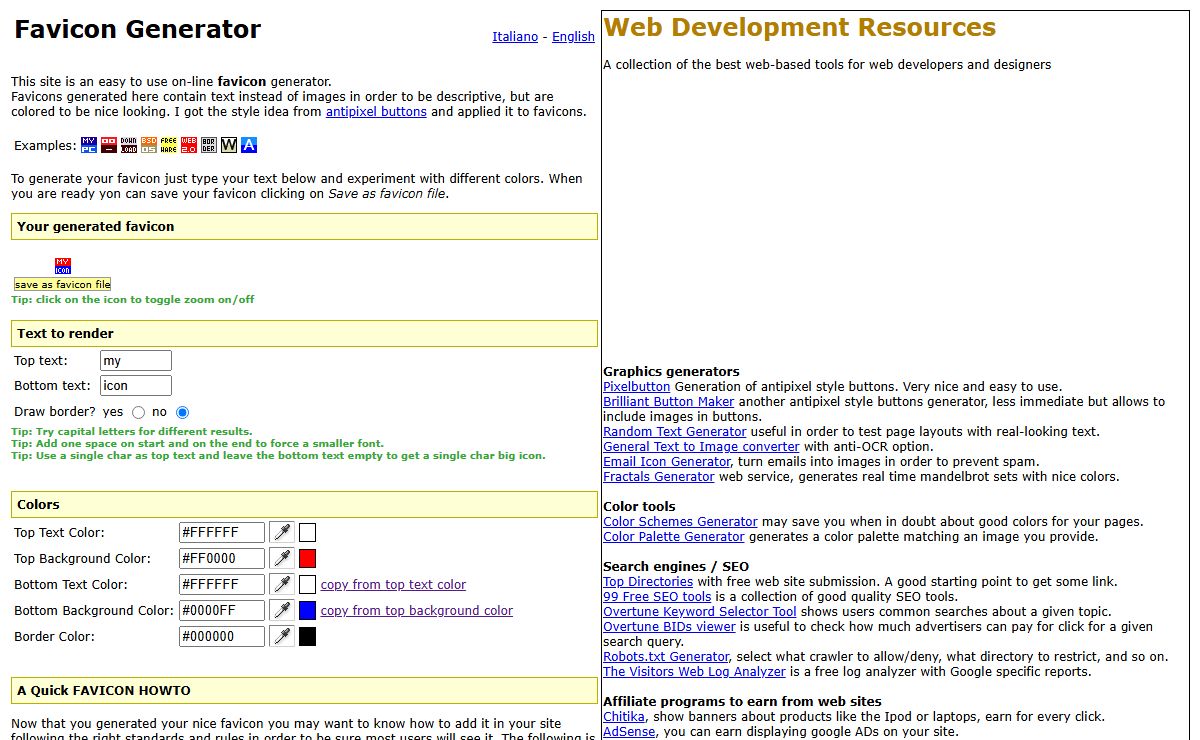The width and height of the screenshot is (1200, 740).
Task: Click the 'Your generated favicon' section header
Action: tap(304, 227)
